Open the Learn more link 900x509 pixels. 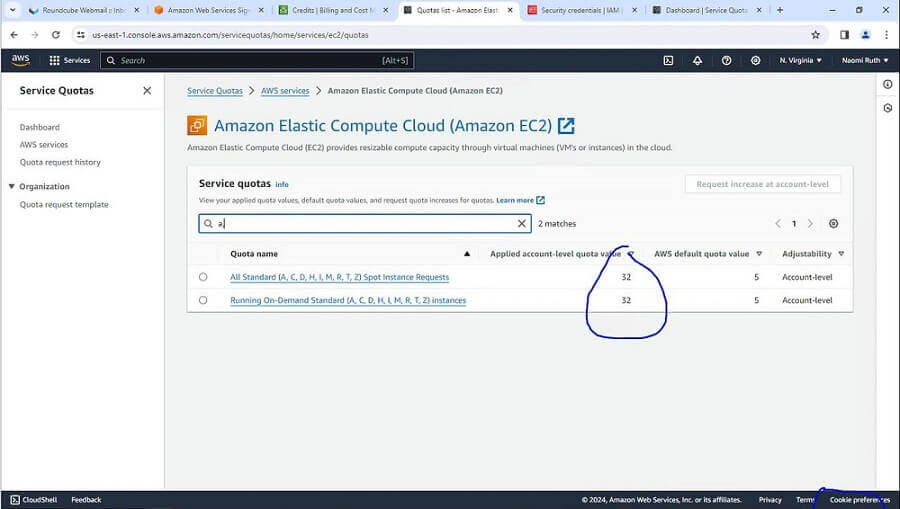pyautogui.click(x=520, y=200)
